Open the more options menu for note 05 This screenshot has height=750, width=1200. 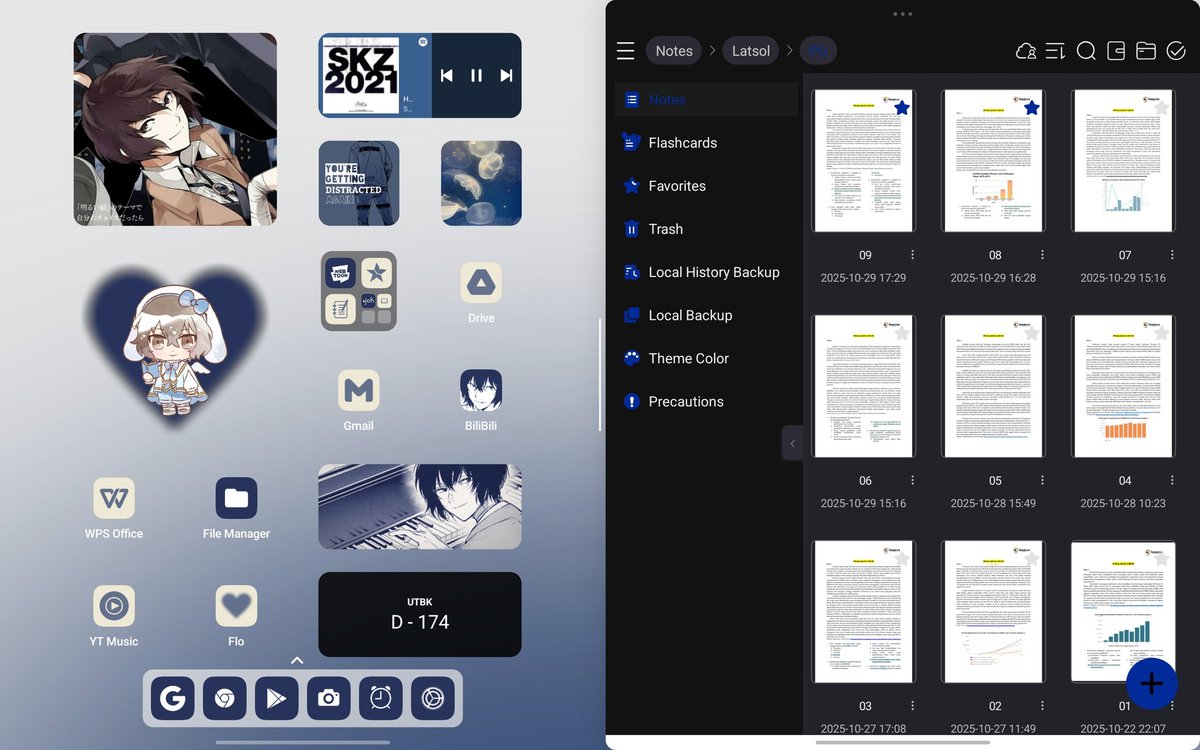pyautogui.click(x=1042, y=480)
